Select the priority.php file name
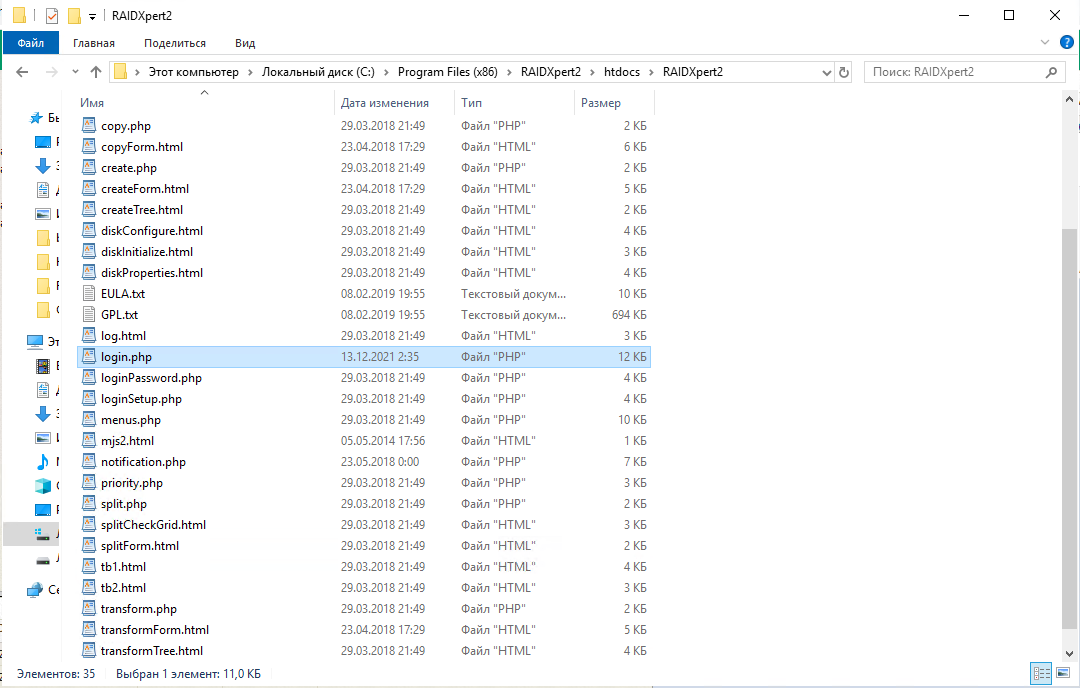The image size is (1080, 688). click(x=132, y=483)
